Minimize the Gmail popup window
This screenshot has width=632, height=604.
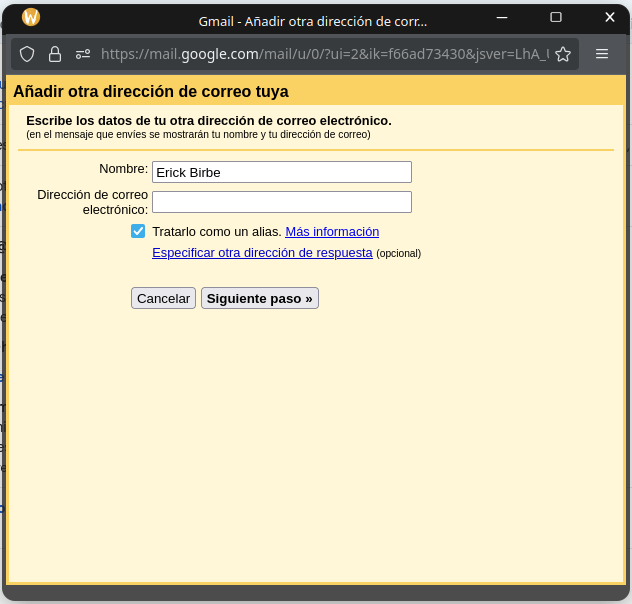(x=503, y=17)
